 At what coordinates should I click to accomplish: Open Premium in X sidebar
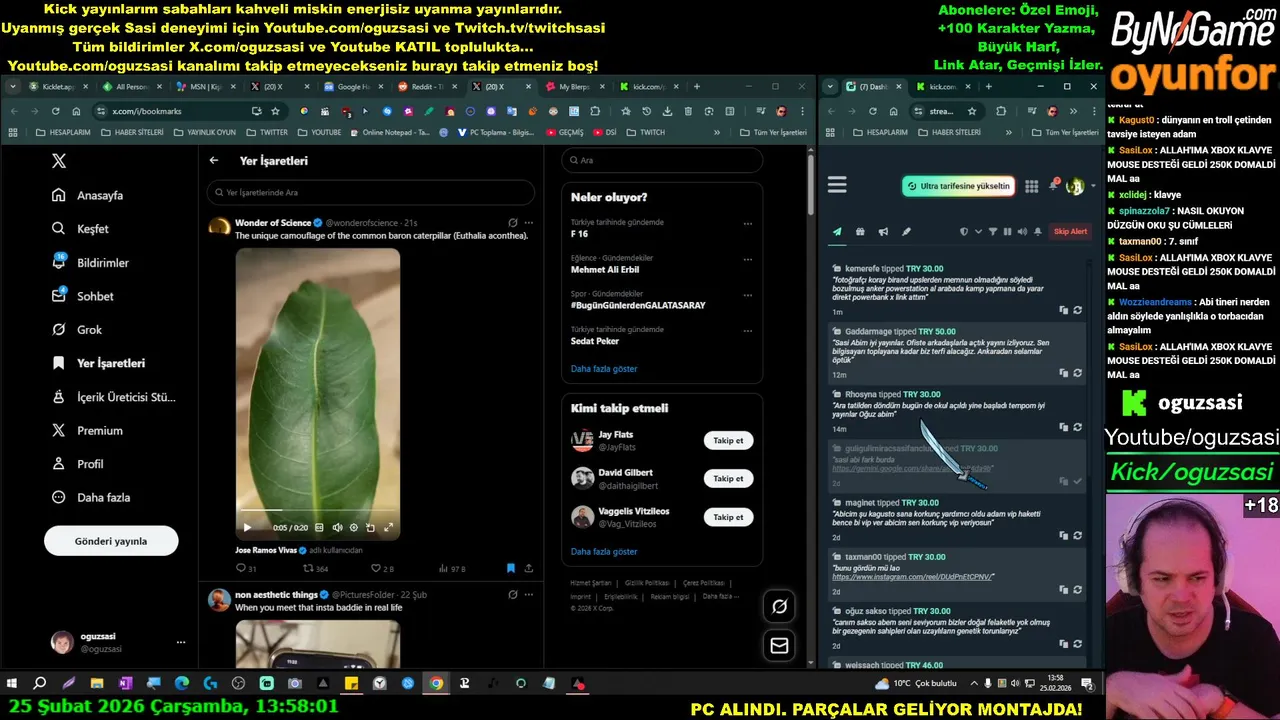(88, 431)
